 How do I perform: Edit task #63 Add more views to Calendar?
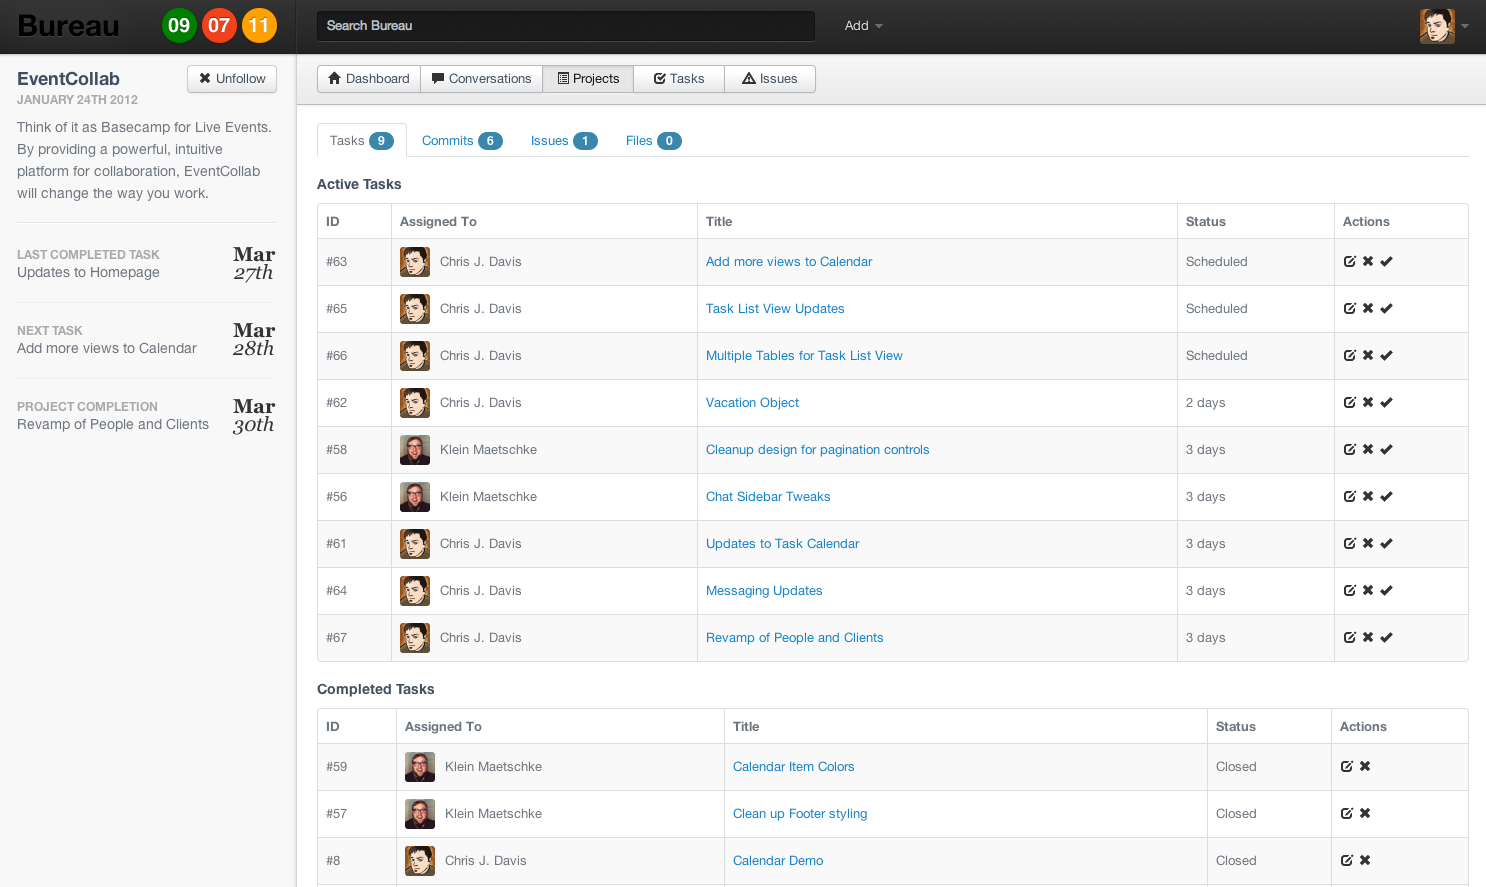(x=1350, y=262)
